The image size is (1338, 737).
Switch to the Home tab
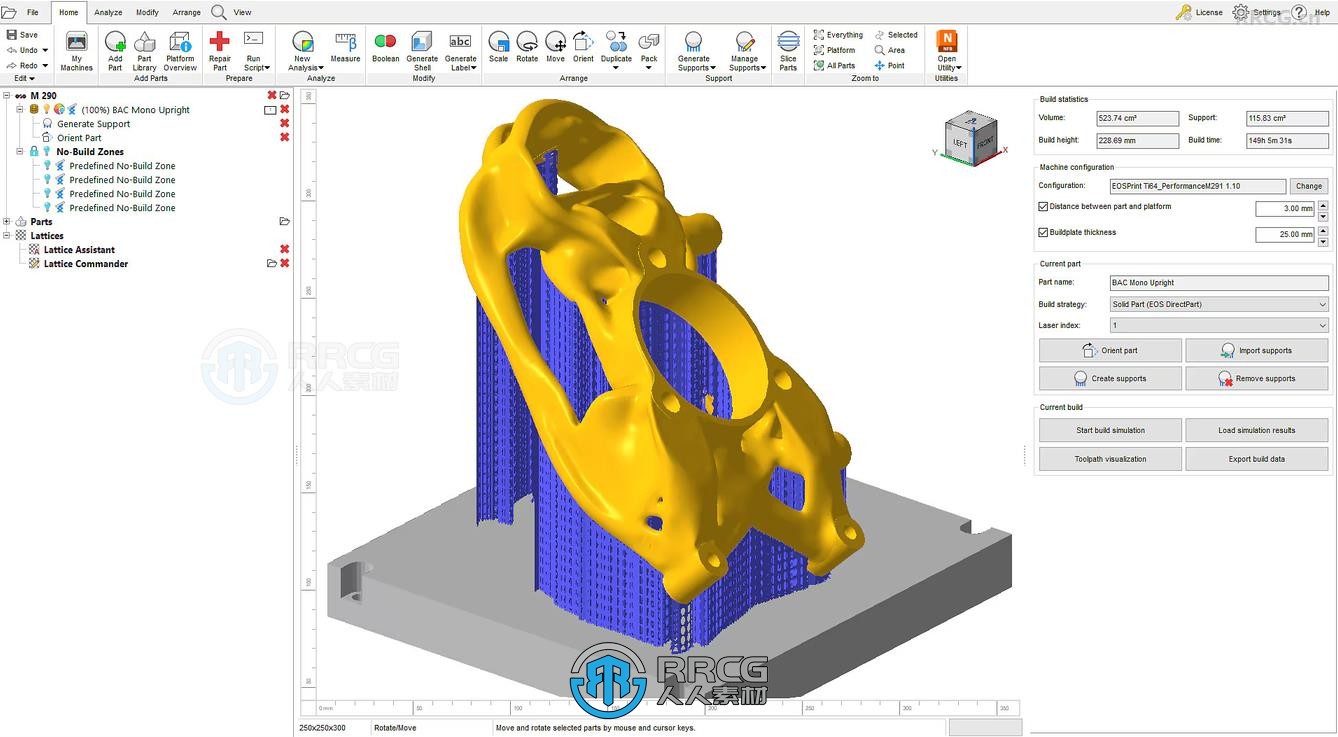[x=68, y=13]
